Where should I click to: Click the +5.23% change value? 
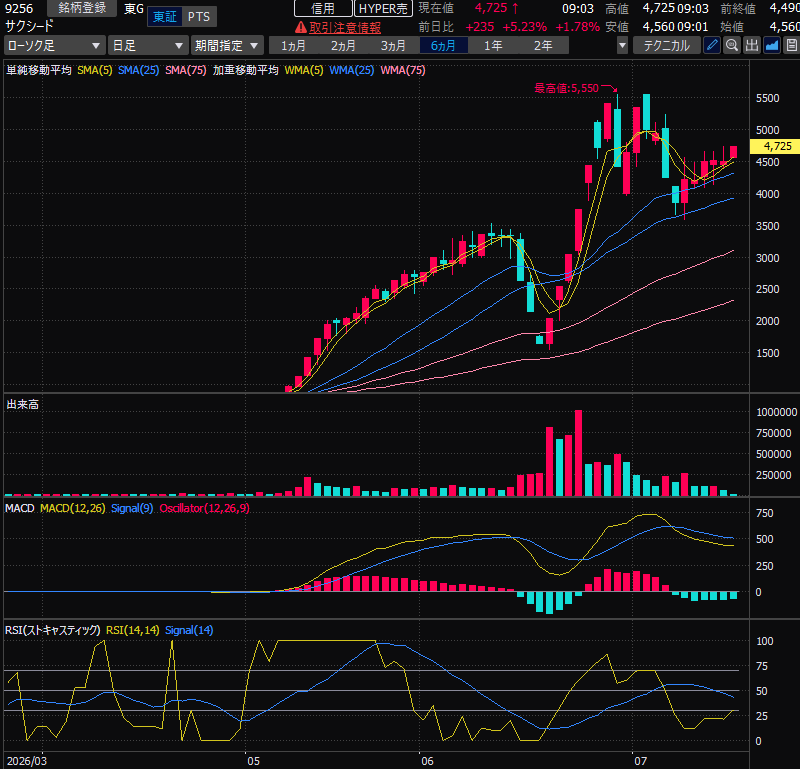pos(524,27)
